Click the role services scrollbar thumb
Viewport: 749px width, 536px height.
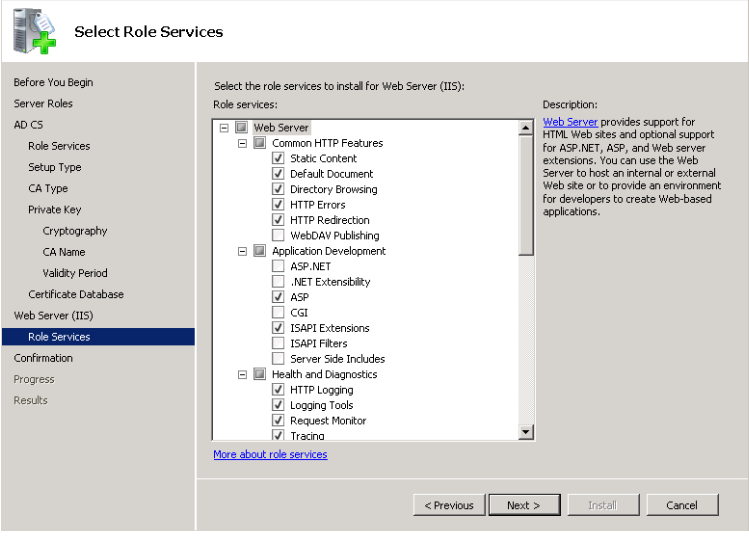(525, 195)
